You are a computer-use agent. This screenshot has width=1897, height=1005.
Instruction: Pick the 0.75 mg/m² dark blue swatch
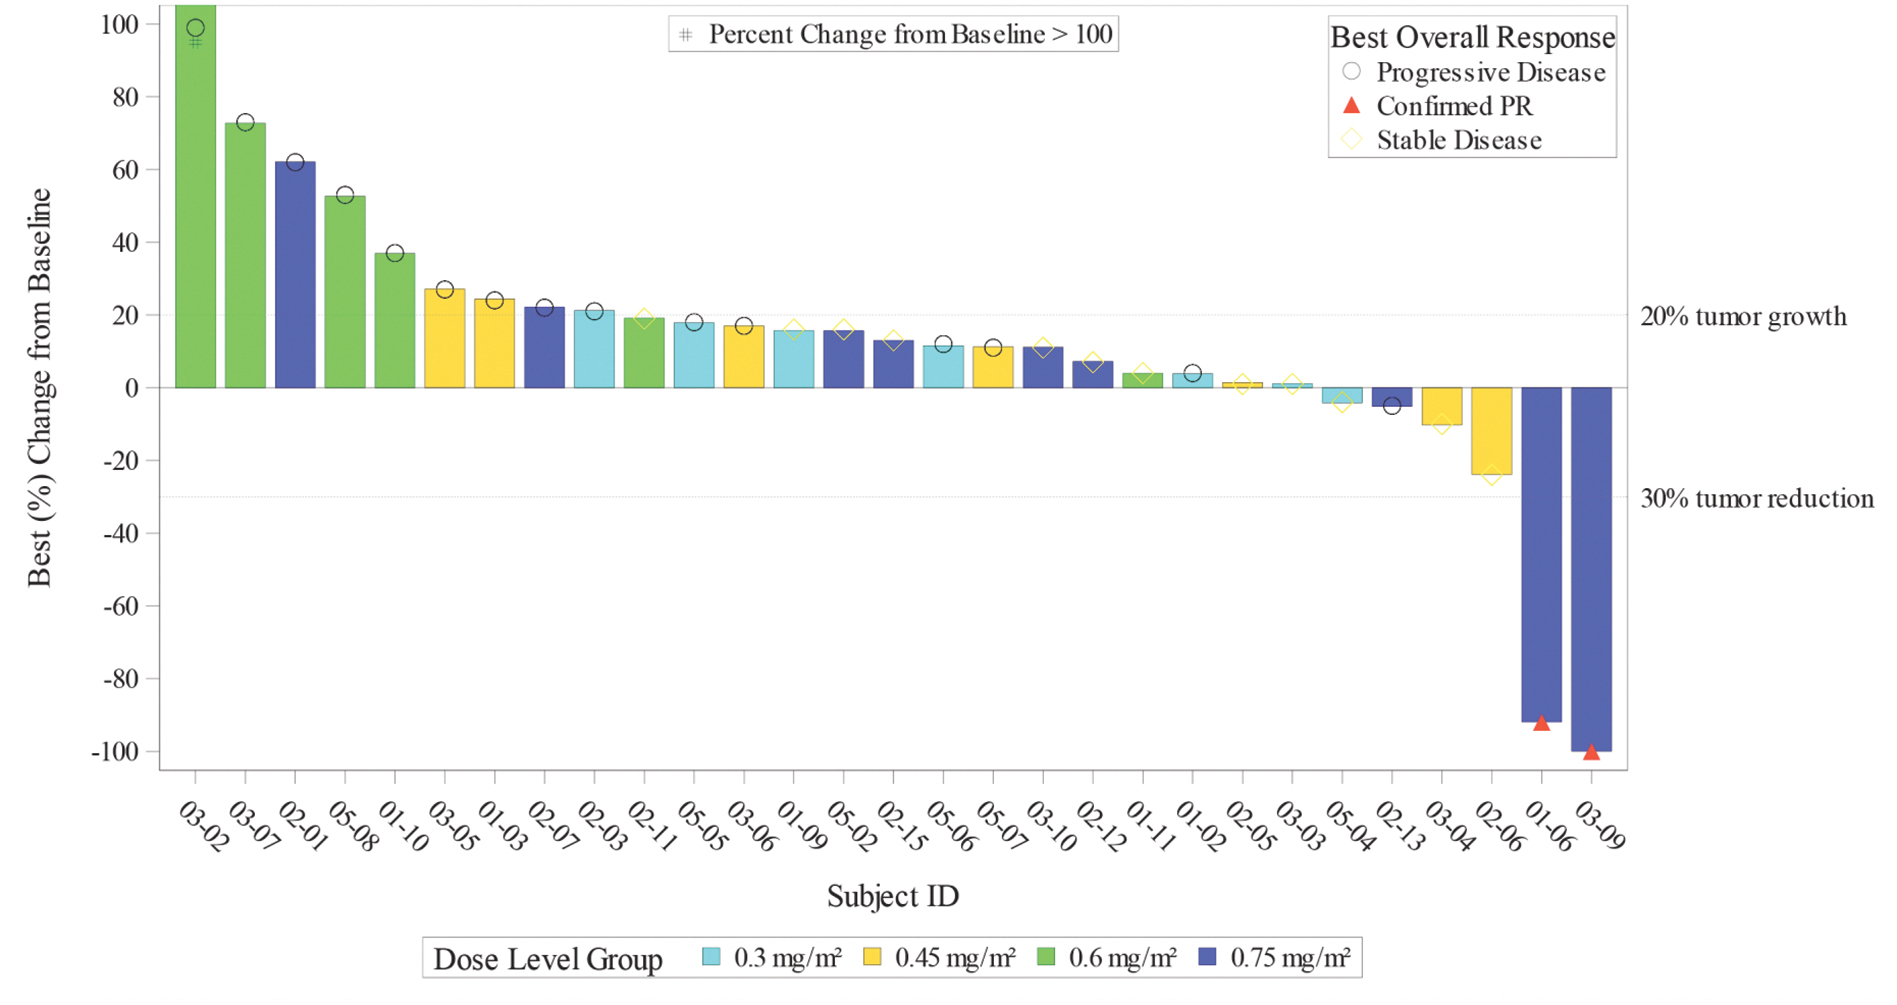point(1208,957)
